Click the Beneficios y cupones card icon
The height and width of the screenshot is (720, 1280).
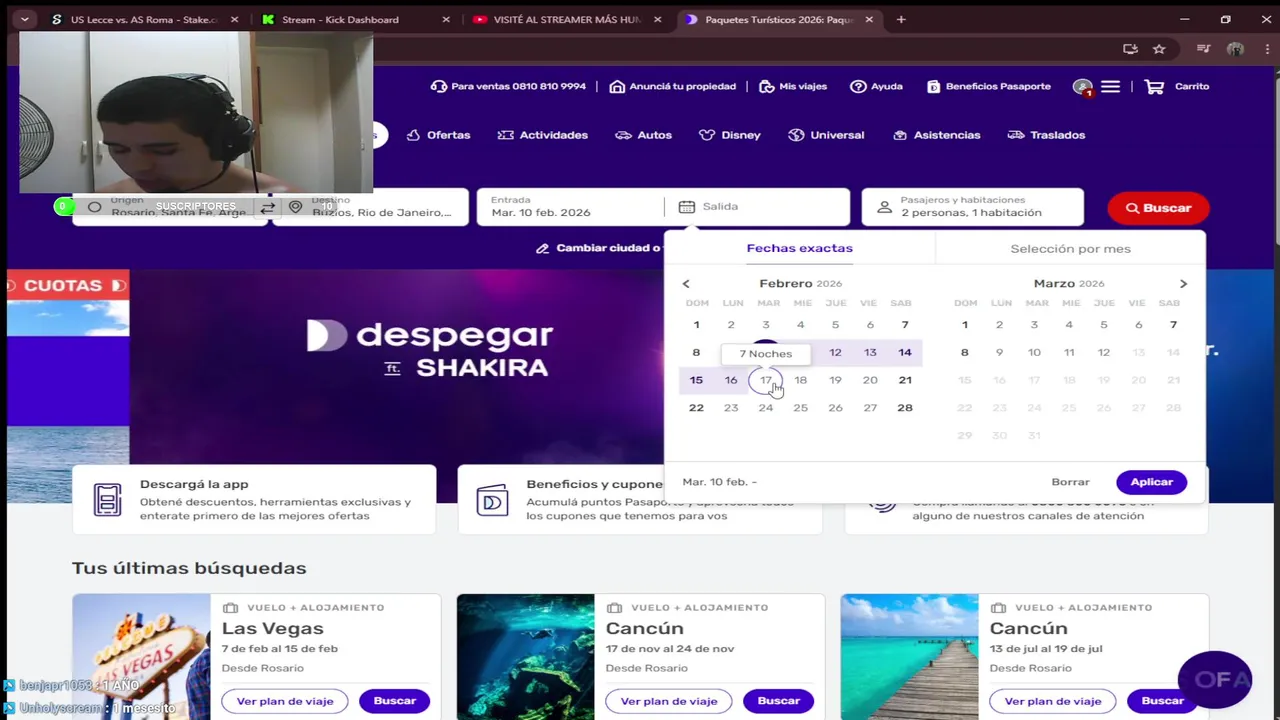(492, 500)
